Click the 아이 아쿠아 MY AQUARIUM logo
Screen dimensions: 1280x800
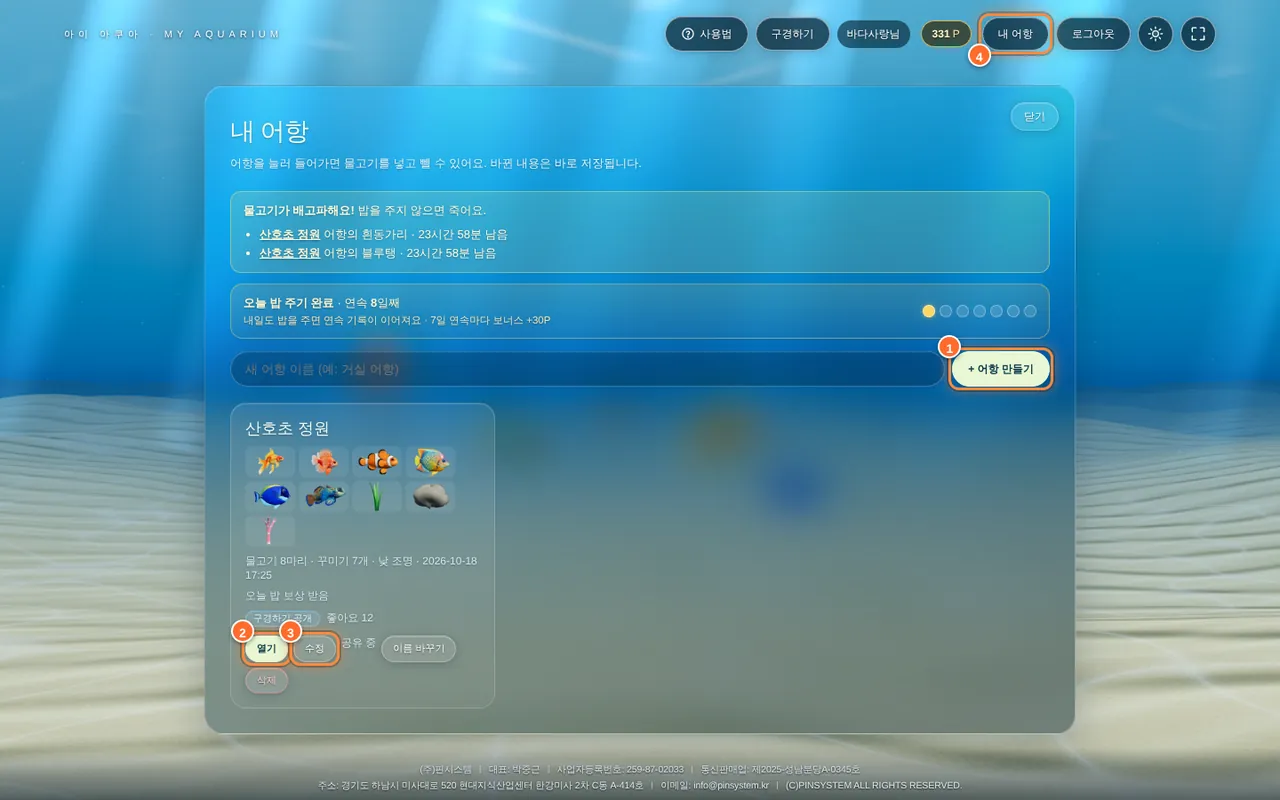pos(172,34)
